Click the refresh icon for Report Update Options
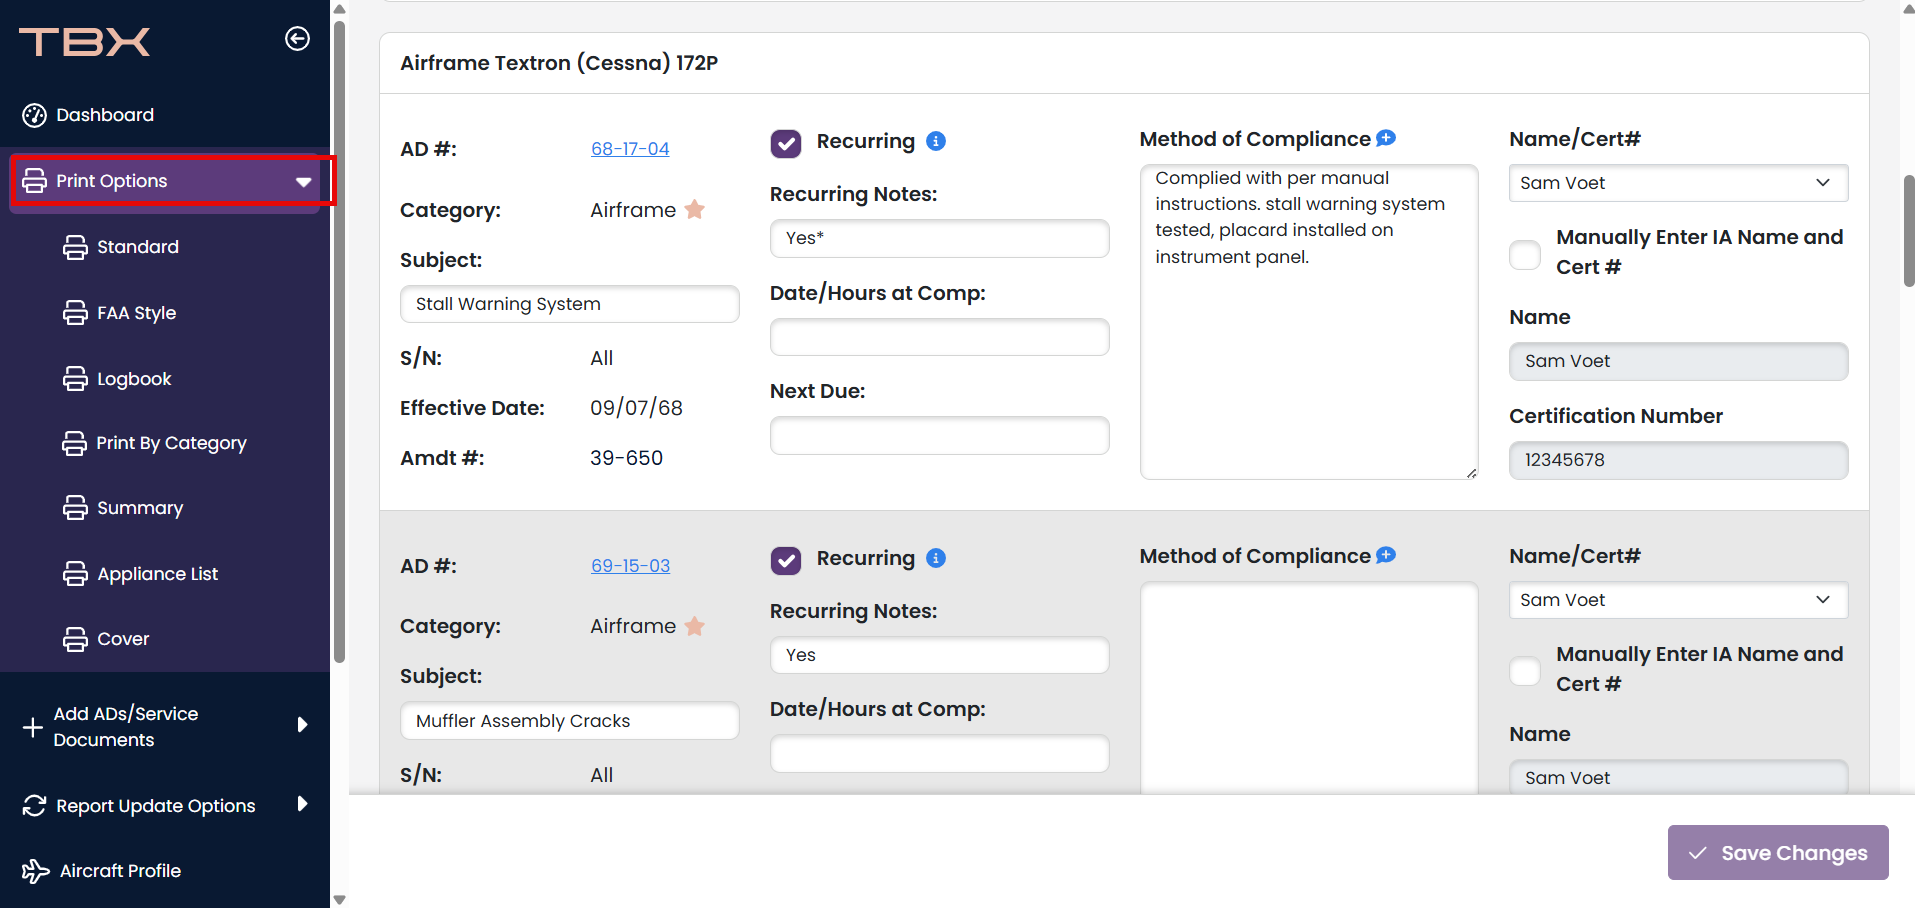The width and height of the screenshot is (1915, 908). 35,806
